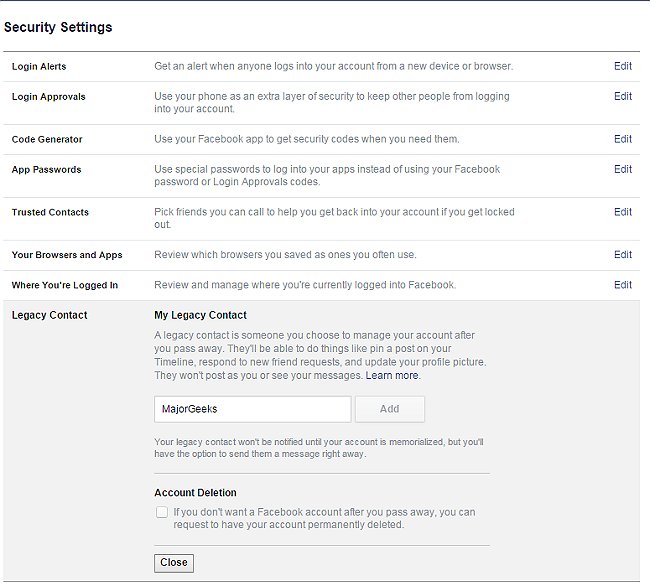Edit the Login Alerts setting
This screenshot has width=650, height=586.
pyautogui.click(x=622, y=66)
